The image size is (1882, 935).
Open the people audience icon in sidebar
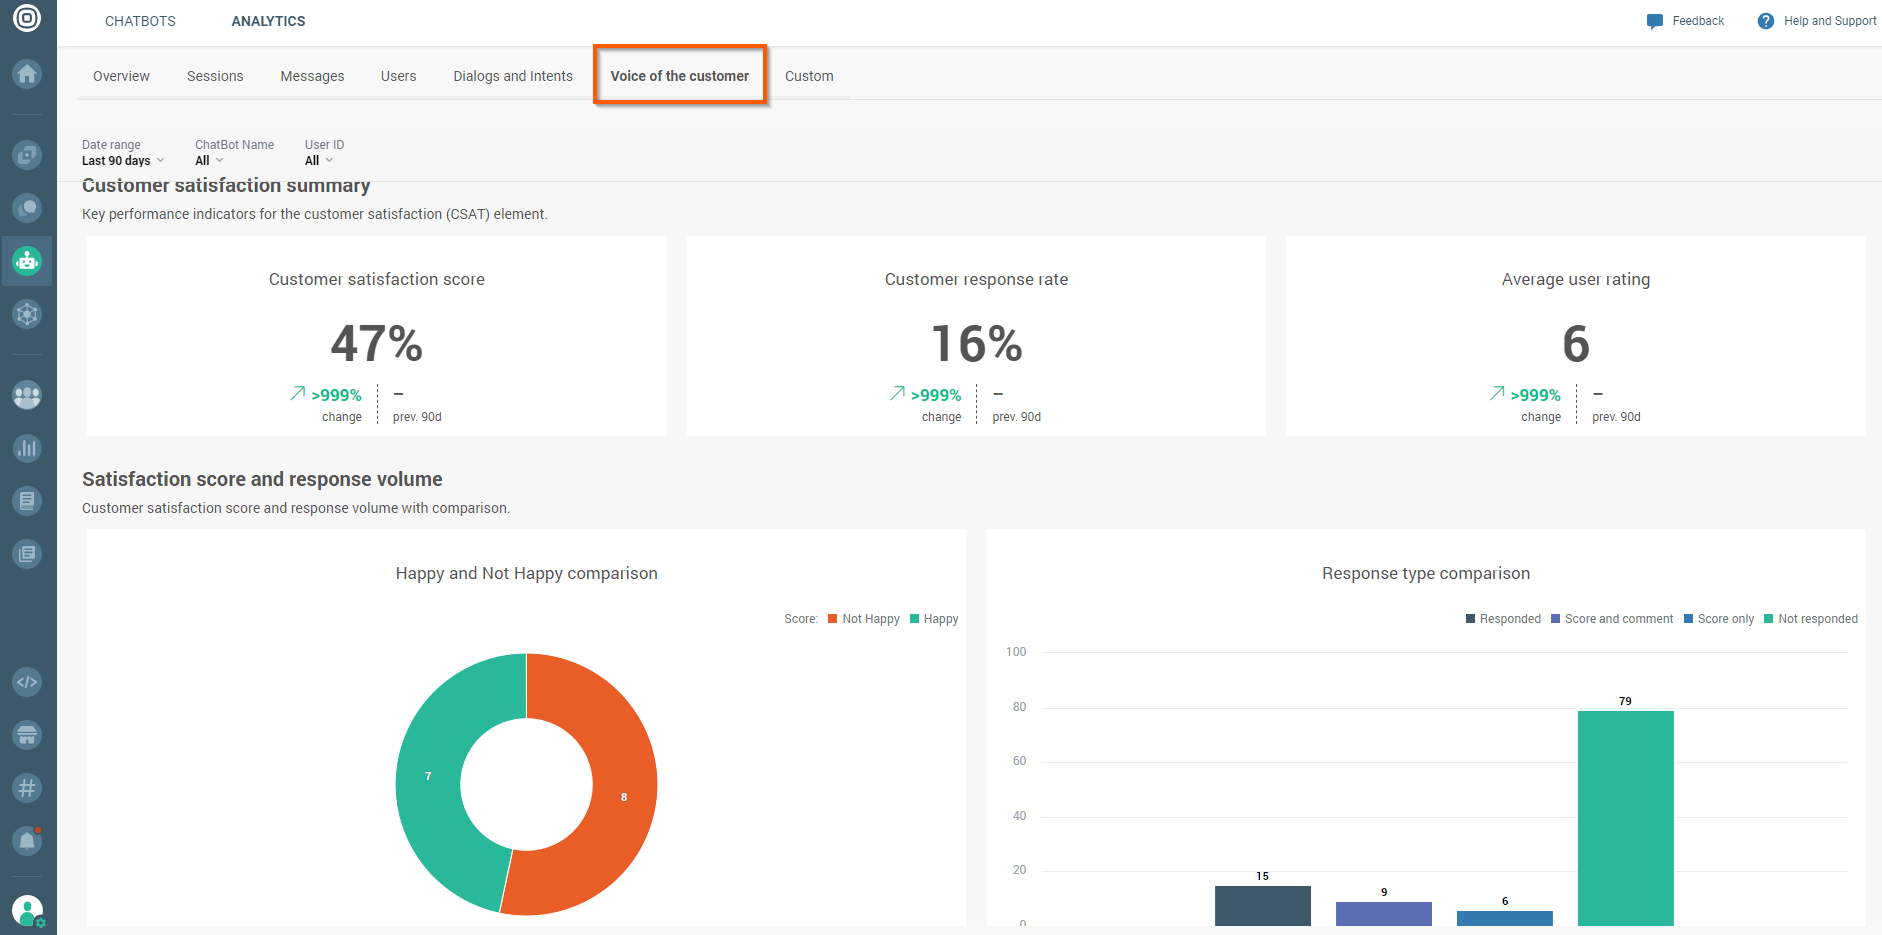tap(27, 395)
